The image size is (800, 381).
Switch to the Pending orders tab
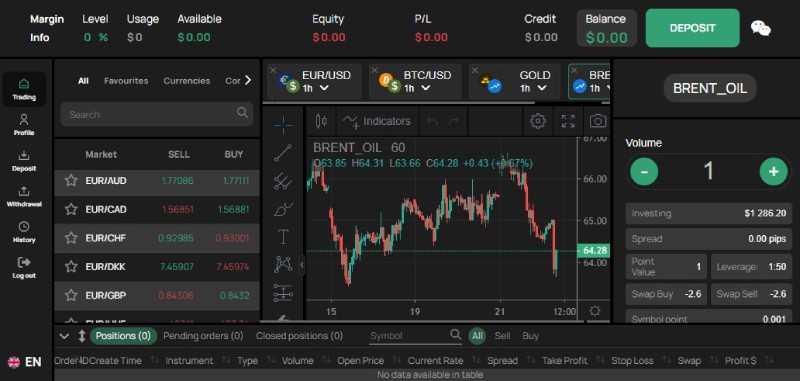click(x=203, y=336)
